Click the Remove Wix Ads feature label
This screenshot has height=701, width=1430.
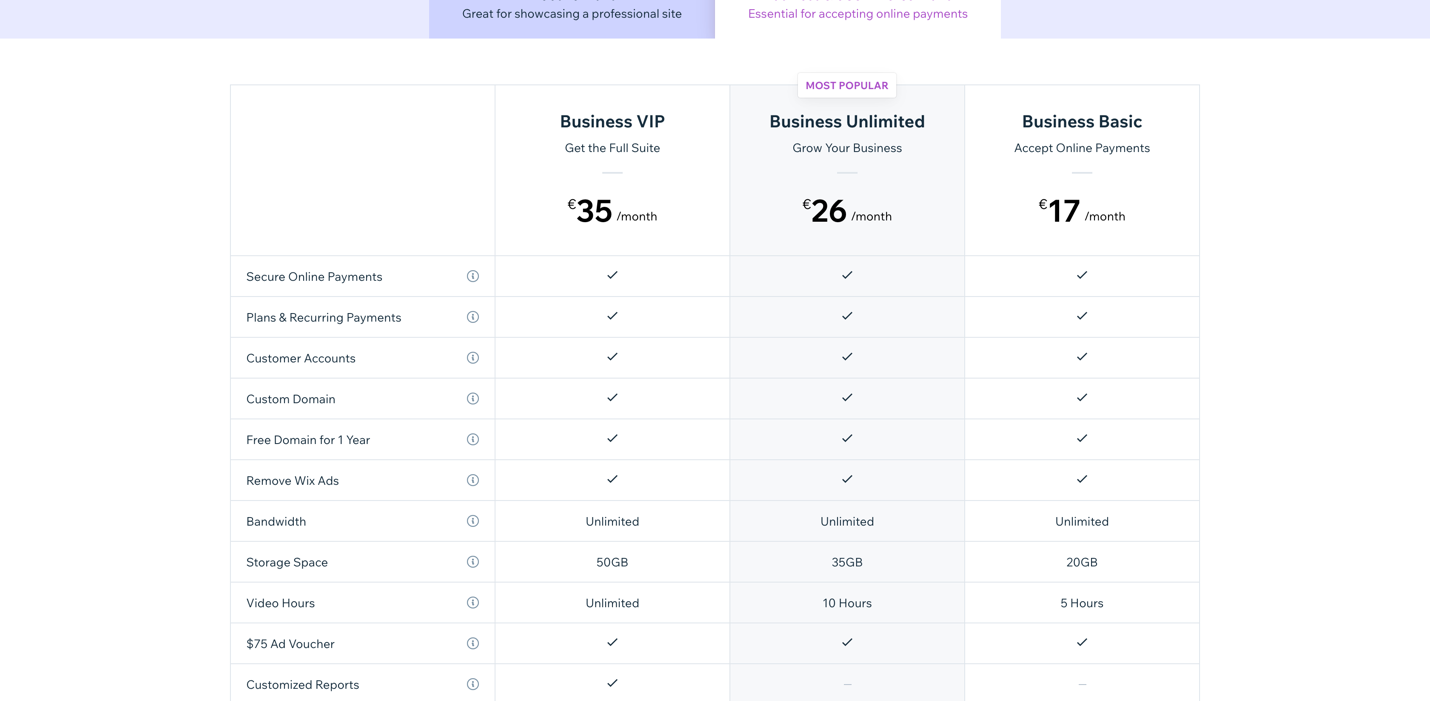click(x=292, y=481)
